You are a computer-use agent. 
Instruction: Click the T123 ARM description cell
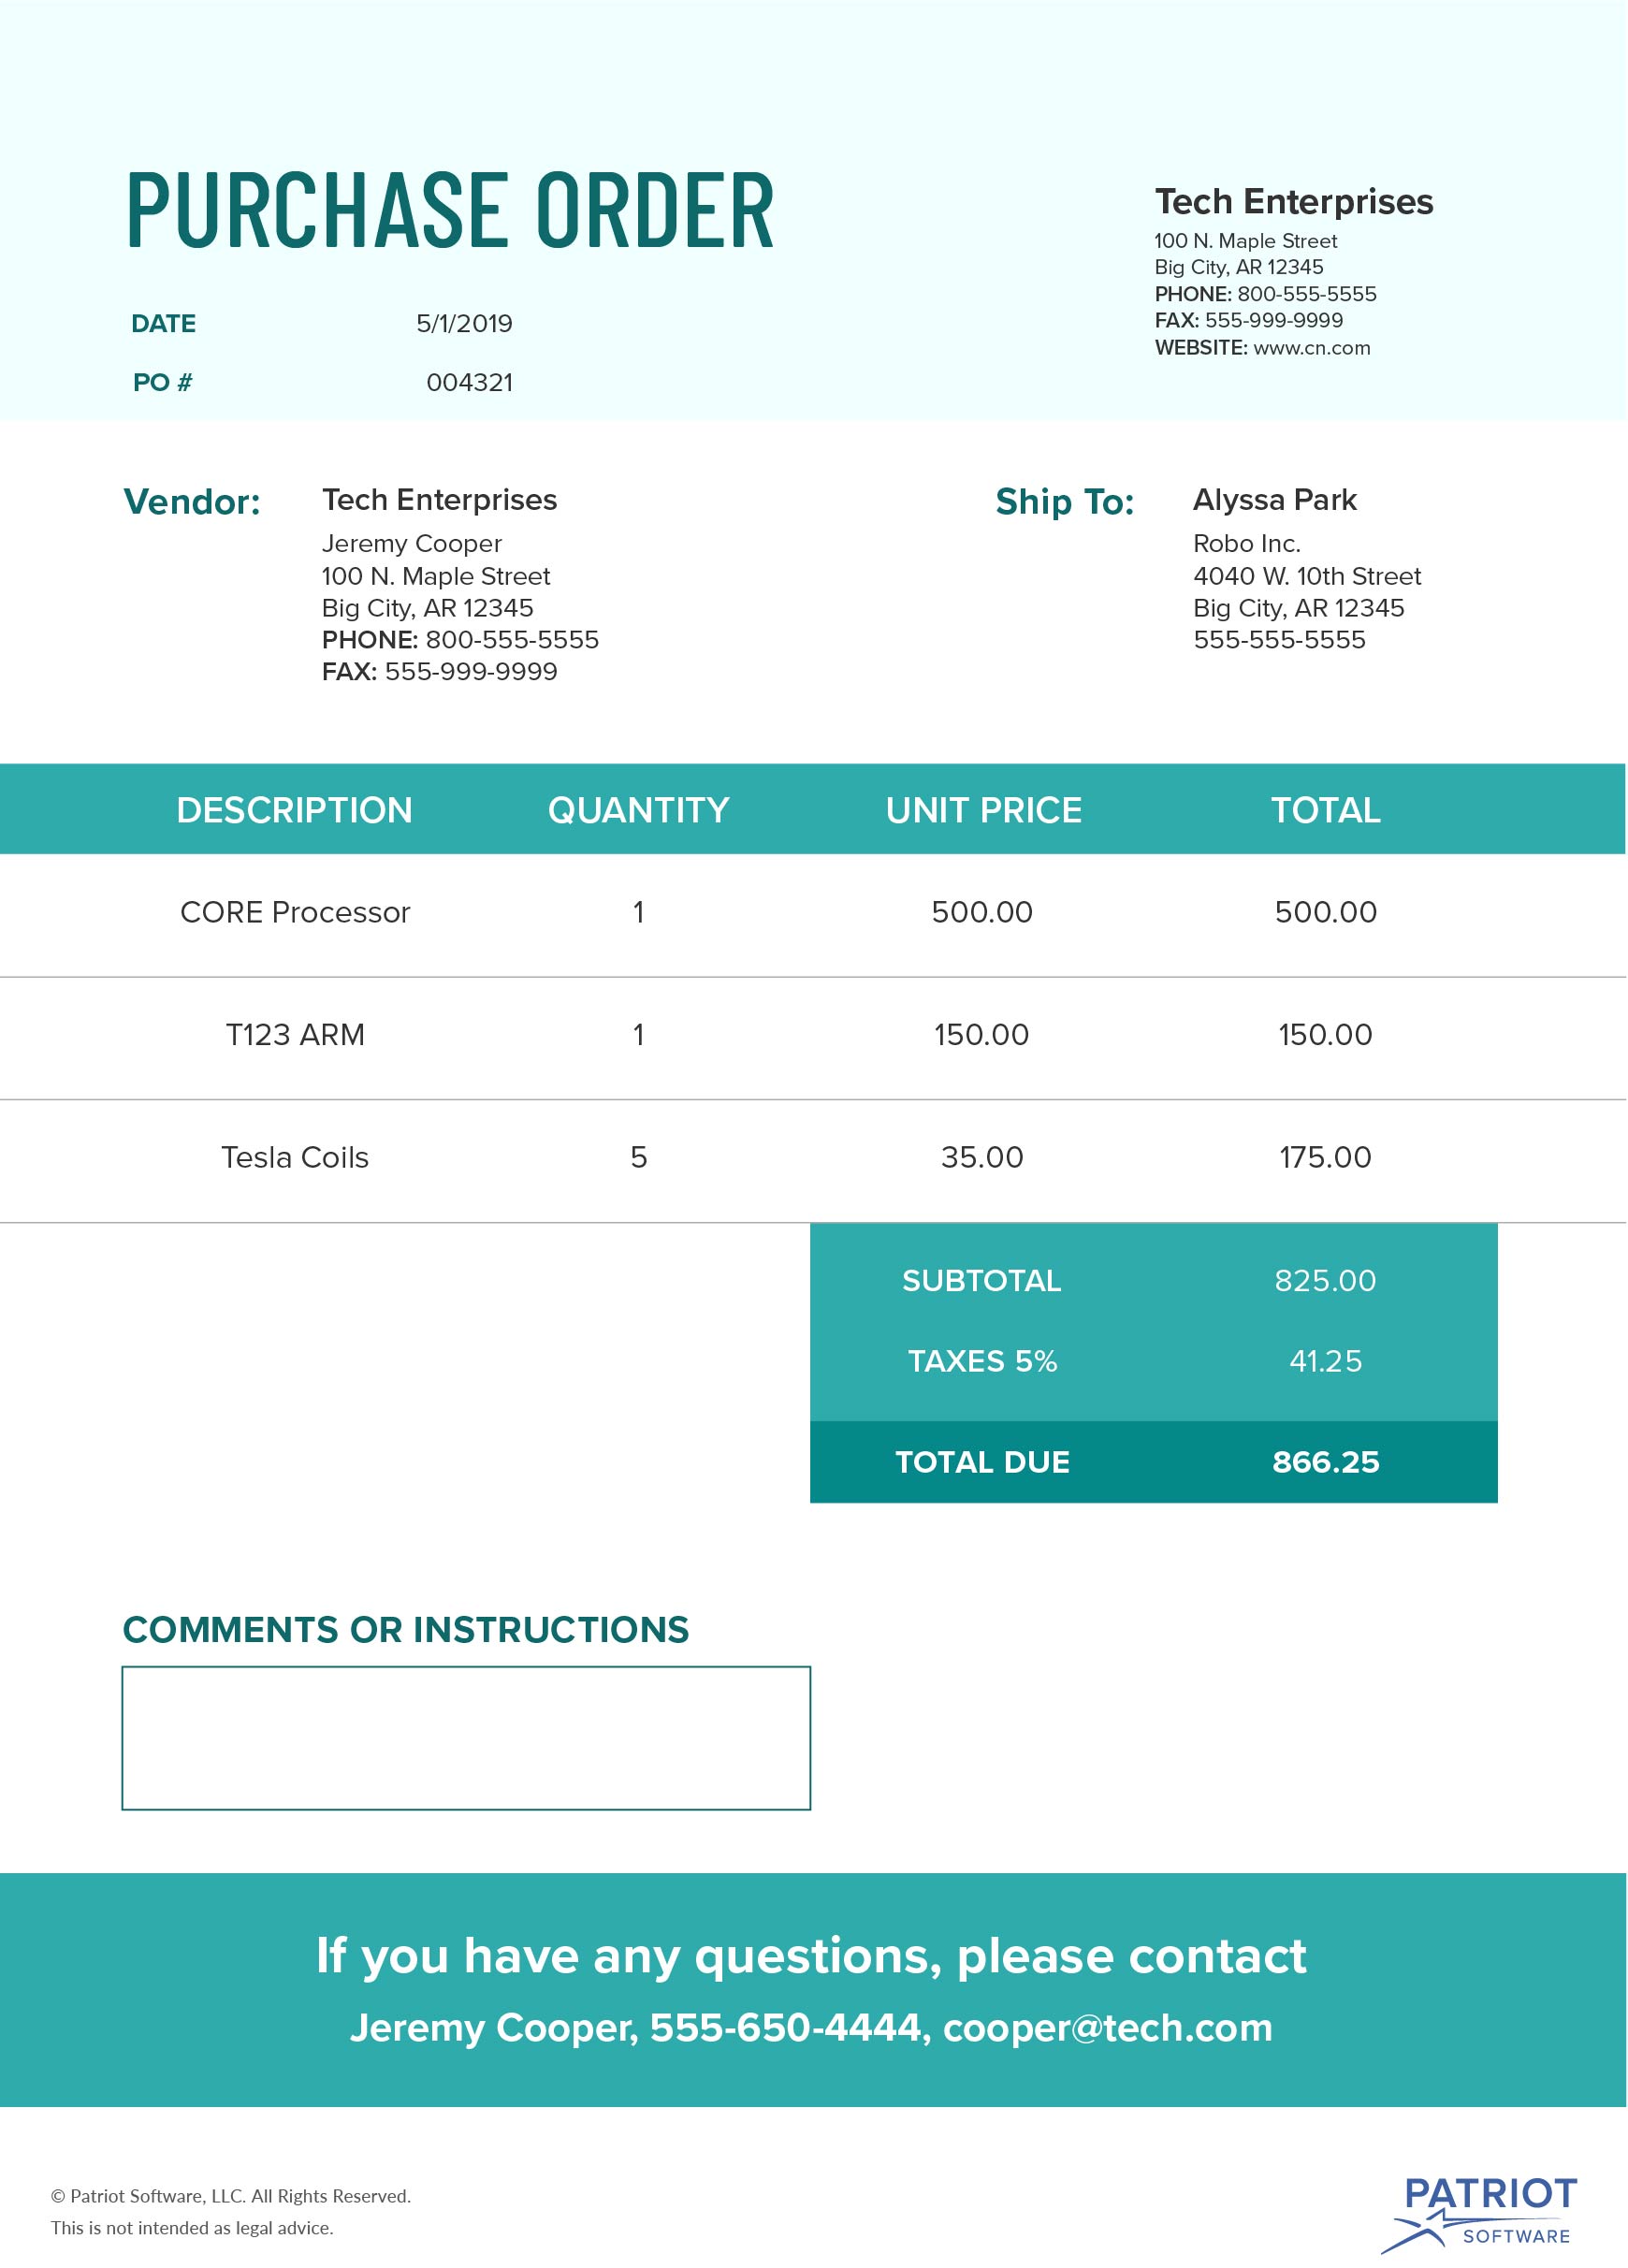tap(295, 1035)
